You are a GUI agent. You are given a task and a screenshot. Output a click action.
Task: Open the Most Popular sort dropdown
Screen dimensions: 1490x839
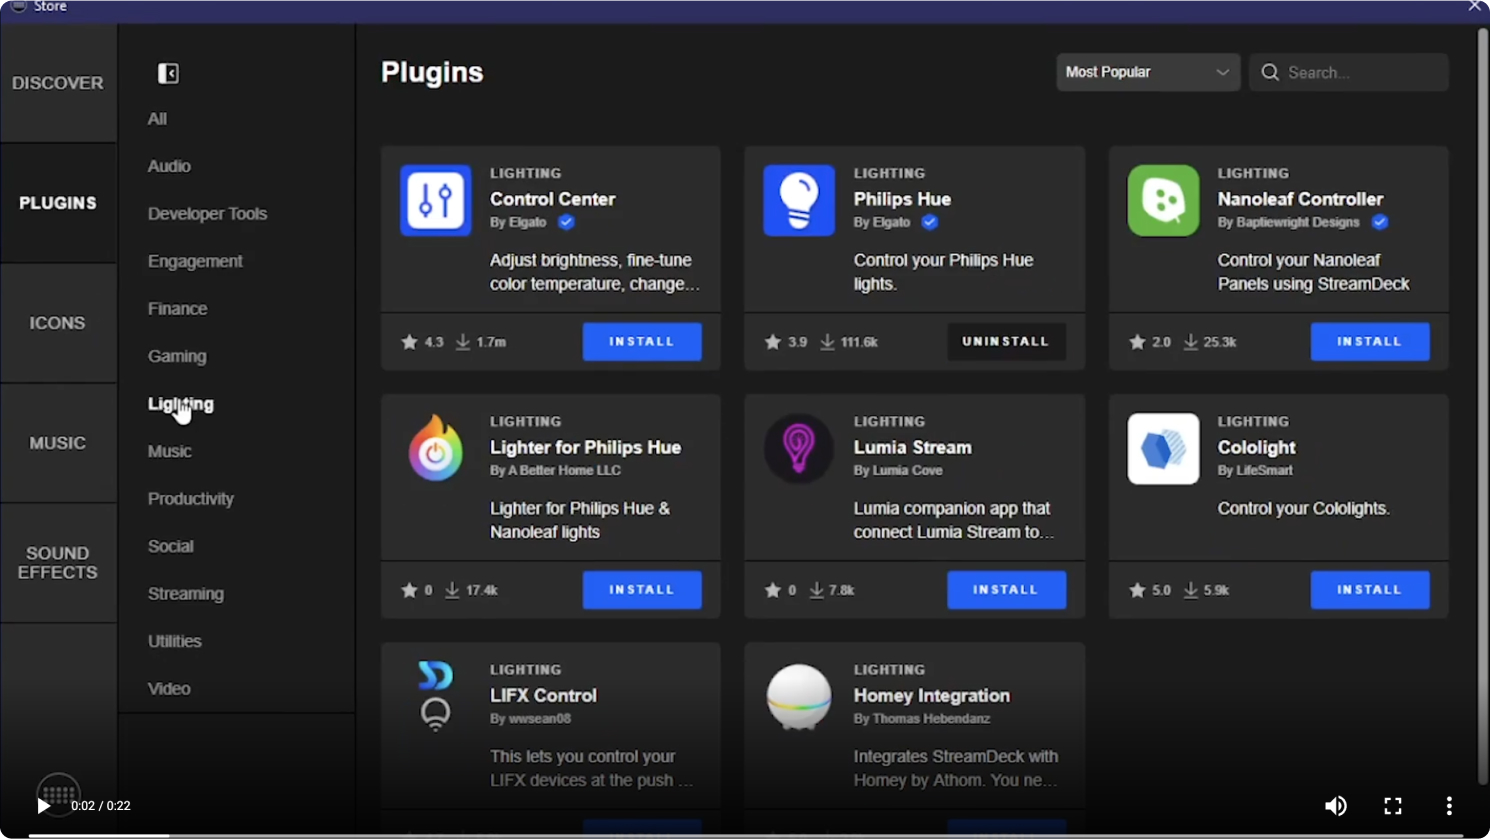(x=1148, y=72)
